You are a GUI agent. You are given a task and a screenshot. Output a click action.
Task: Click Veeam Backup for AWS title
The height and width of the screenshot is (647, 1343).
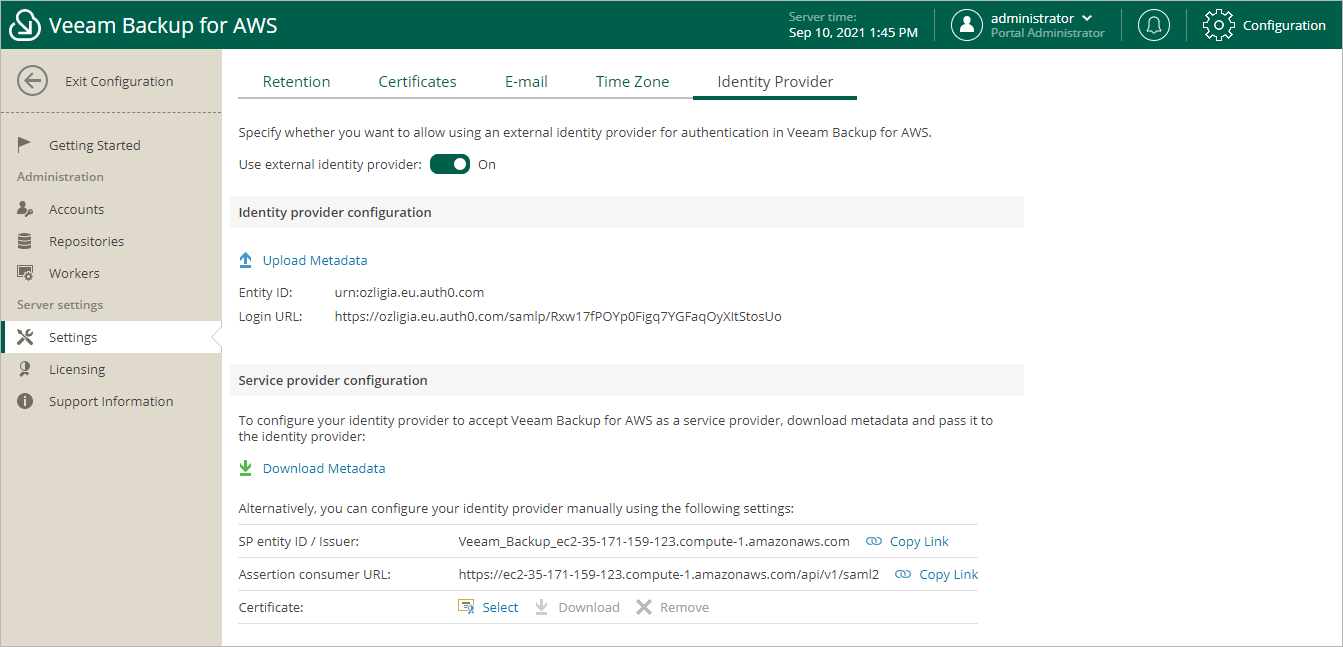tap(163, 25)
